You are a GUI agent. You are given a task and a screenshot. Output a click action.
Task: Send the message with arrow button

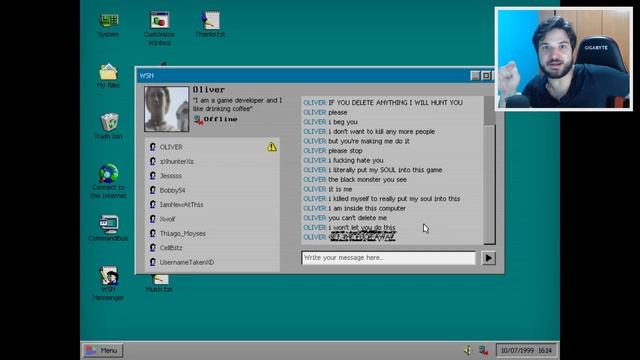(x=489, y=258)
